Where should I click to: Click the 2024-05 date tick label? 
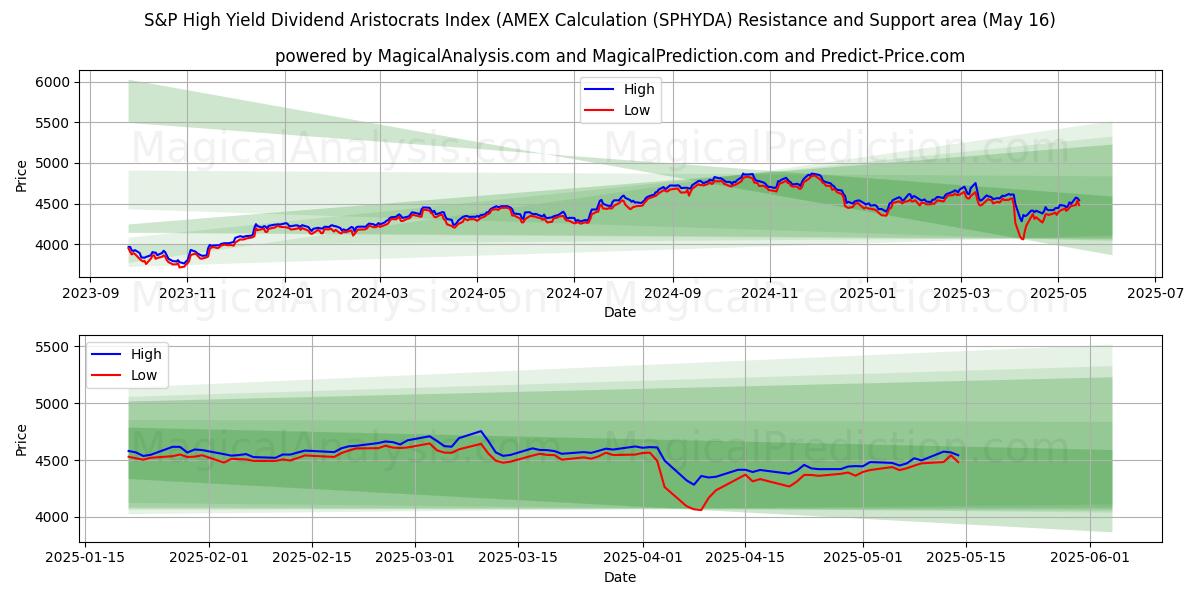coord(476,294)
